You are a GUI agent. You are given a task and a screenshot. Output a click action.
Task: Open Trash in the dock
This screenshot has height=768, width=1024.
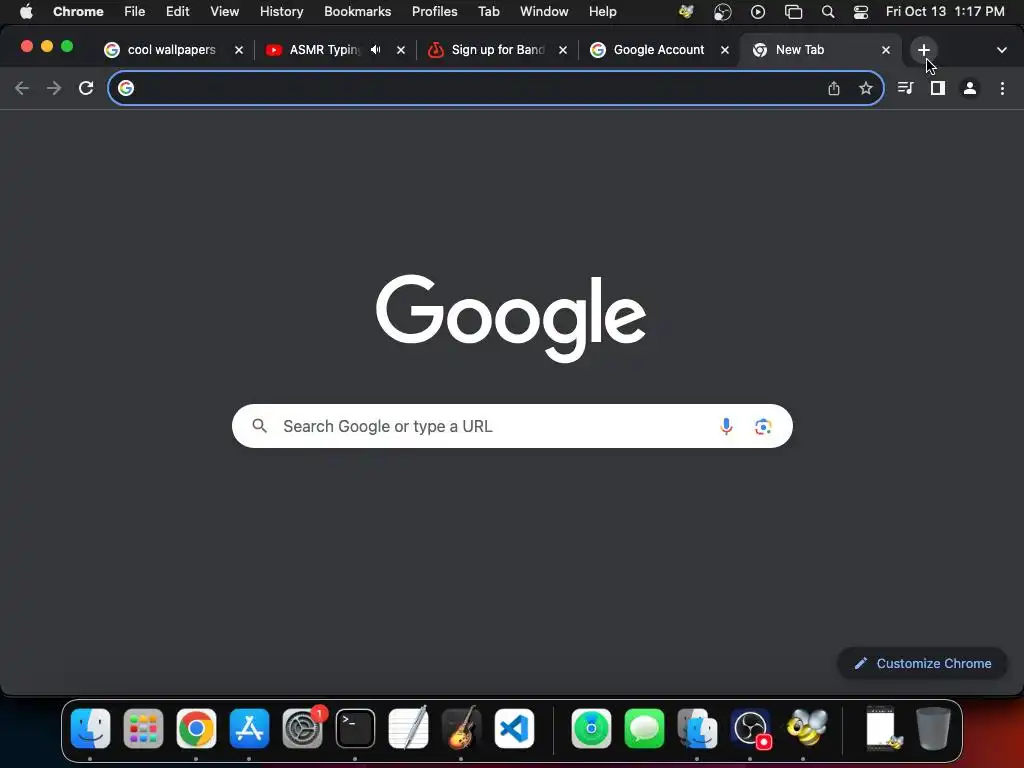pyautogui.click(x=933, y=728)
